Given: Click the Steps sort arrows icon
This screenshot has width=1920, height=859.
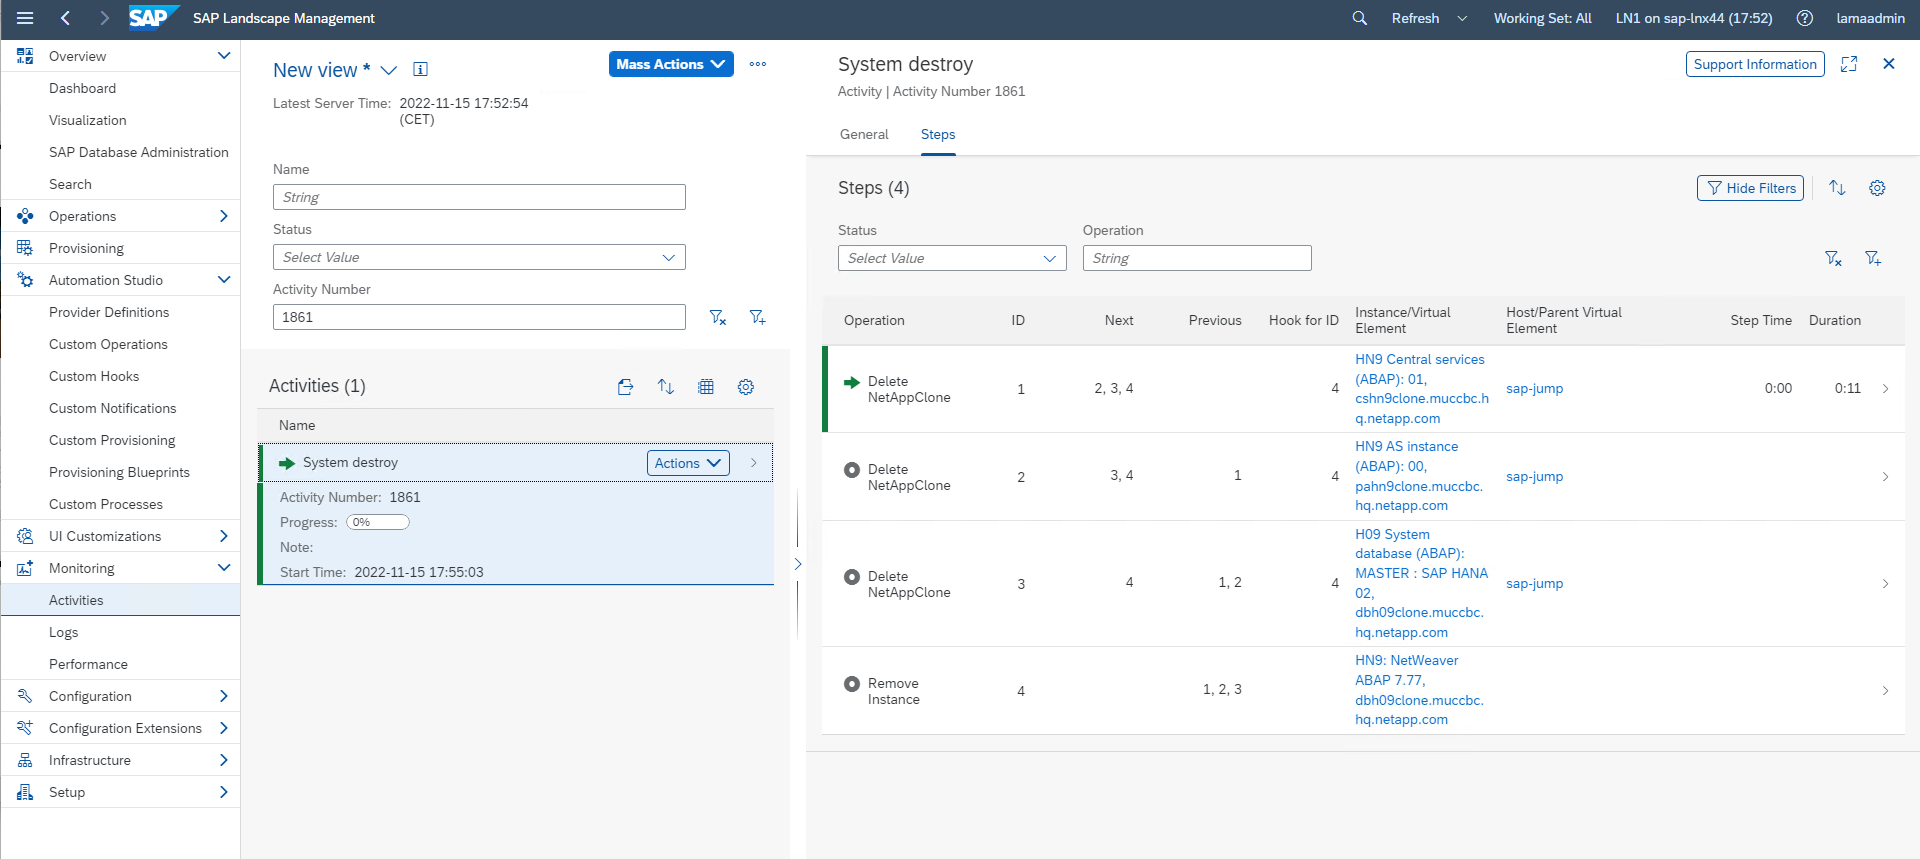Looking at the screenshot, I should (1837, 188).
